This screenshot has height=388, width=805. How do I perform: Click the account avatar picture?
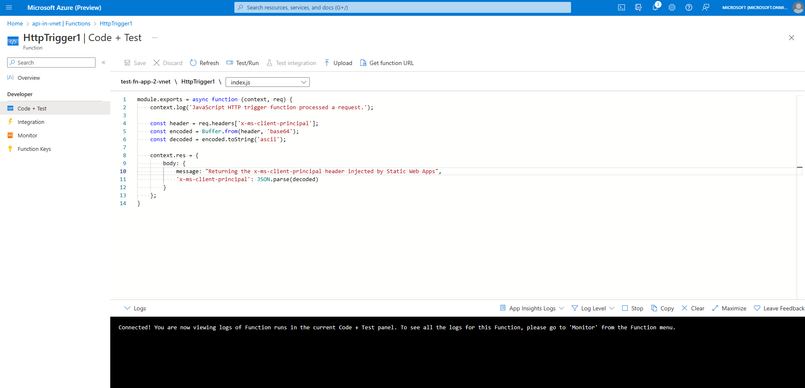click(x=797, y=8)
